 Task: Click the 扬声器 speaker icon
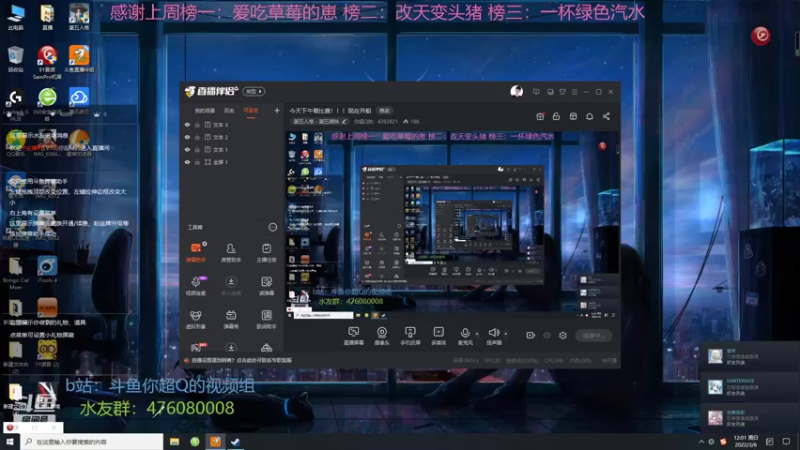tap(493, 334)
